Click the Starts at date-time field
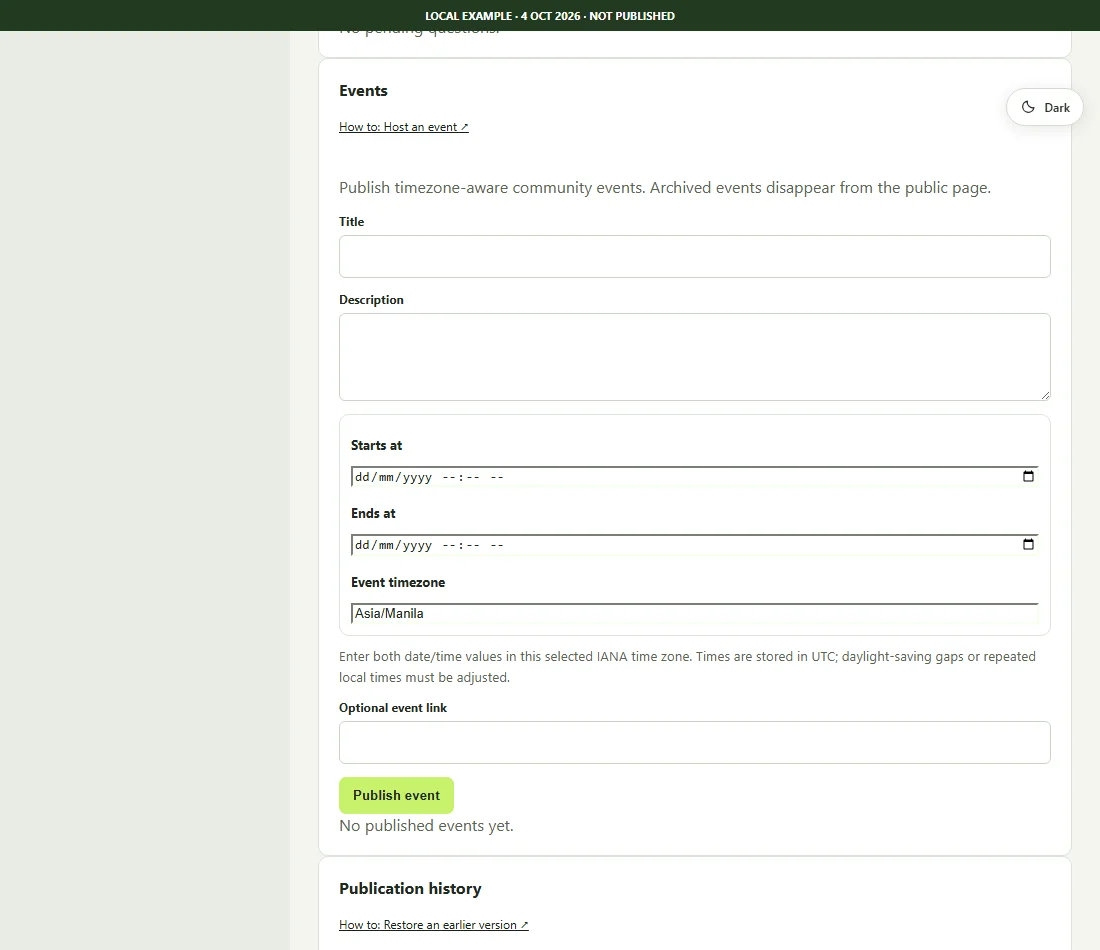Viewport: 1100px width, 950px height. tap(695, 476)
